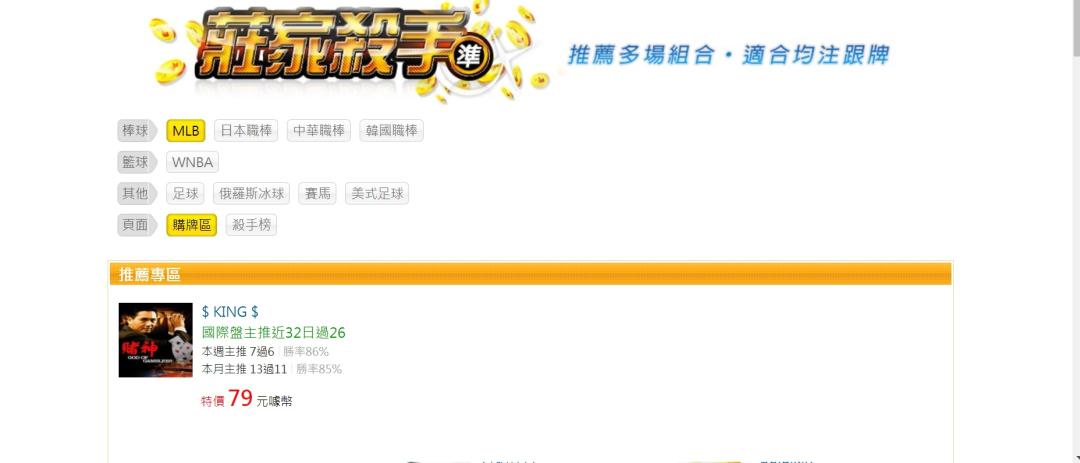The height and width of the screenshot is (463, 1080).
Task: Select the MLB baseball league filter
Action: point(185,131)
